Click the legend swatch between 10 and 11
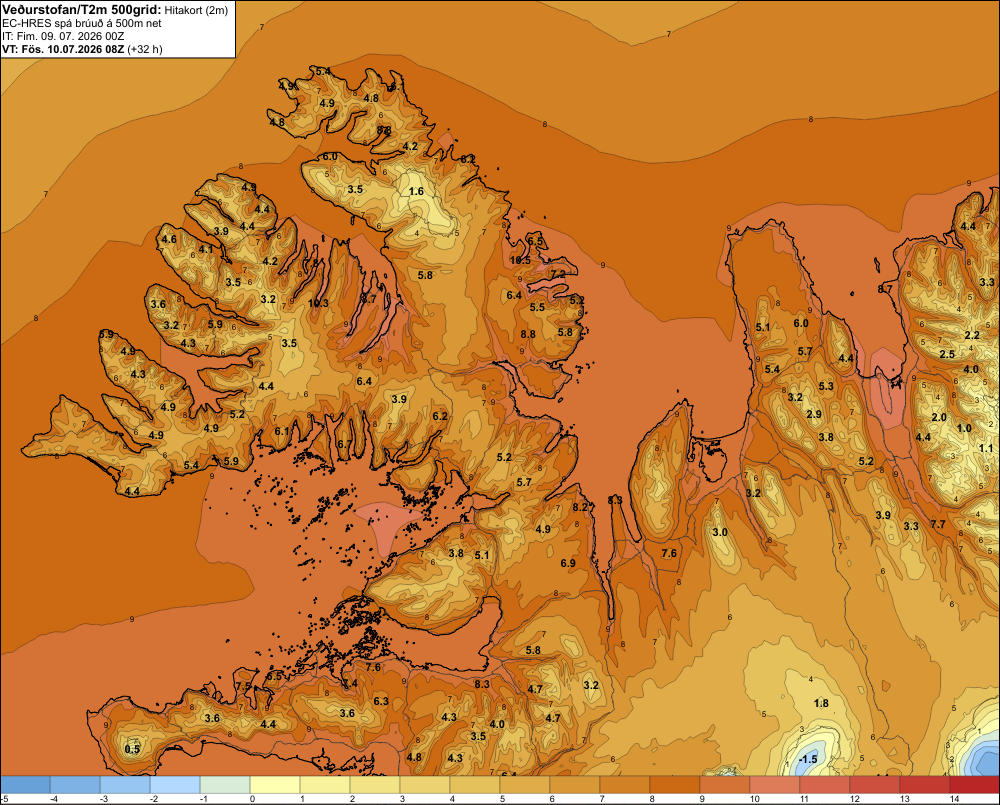Viewport: 1000px width, 805px height. (775, 785)
